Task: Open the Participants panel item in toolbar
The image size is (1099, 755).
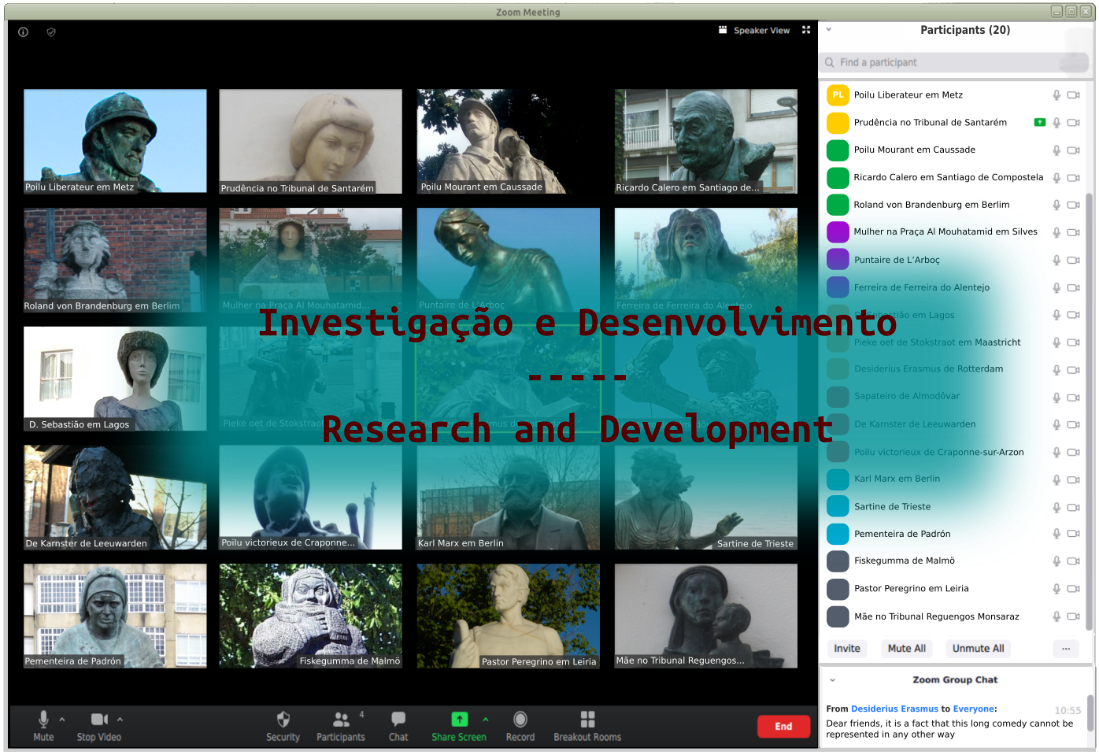Action: (x=341, y=726)
